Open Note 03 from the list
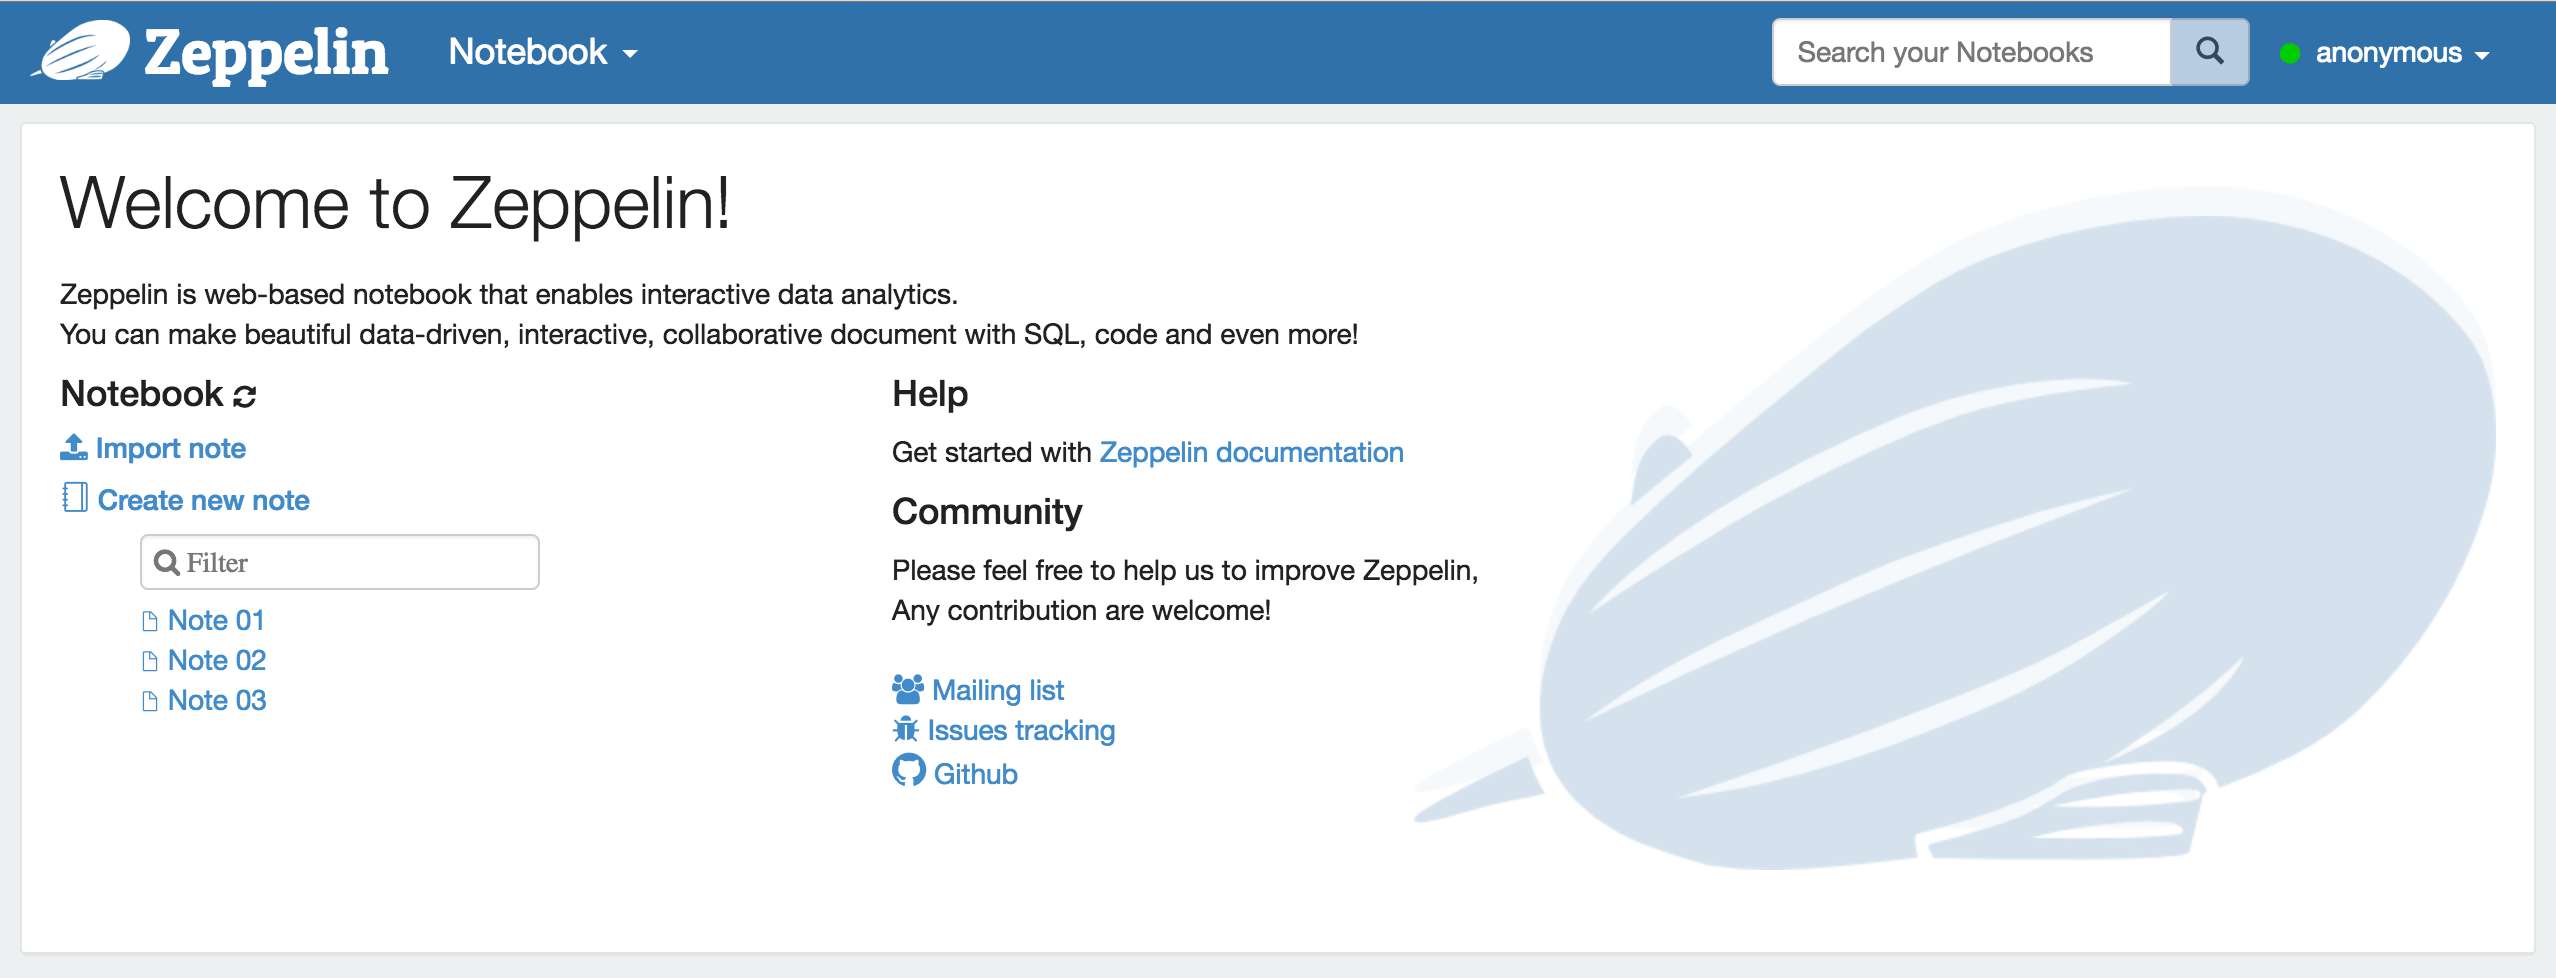Image resolution: width=2556 pixels, height=978 pixels. click(x=216, y=700)
